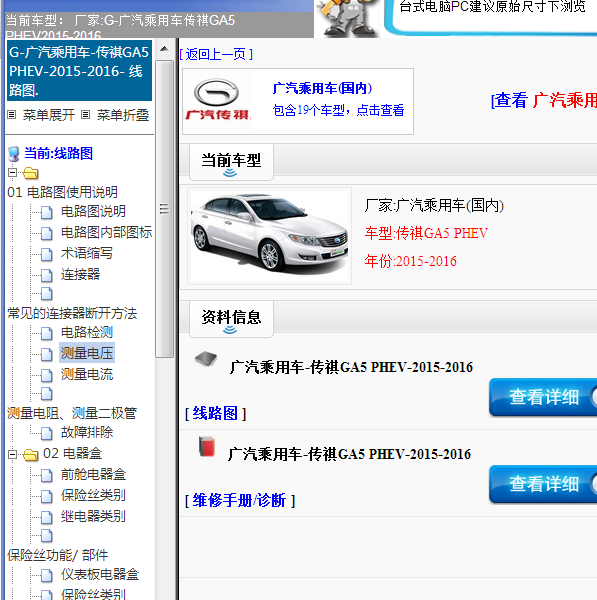Open the 广汽乘用车(国内) link
Viewport: 597px width, 600px height.
322,88
